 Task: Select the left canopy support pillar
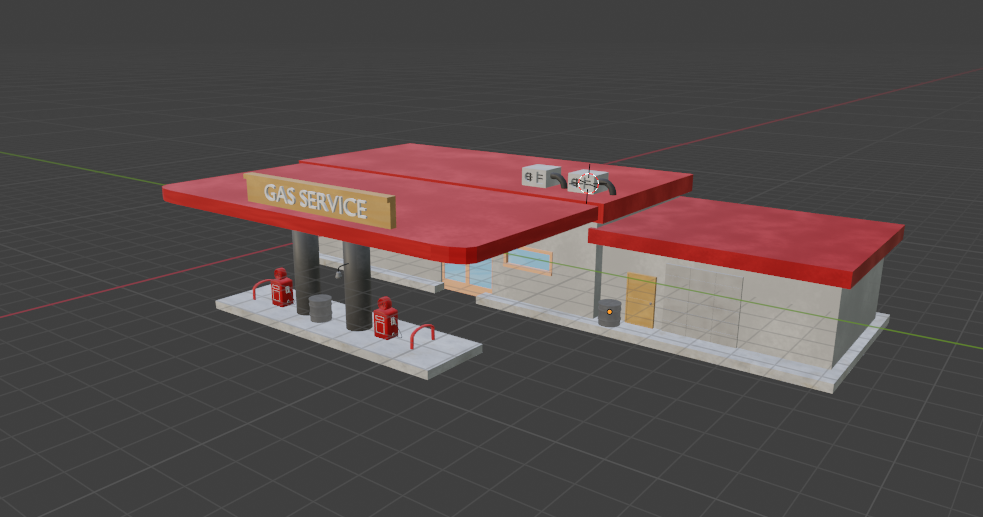click(x=305, y=271)
